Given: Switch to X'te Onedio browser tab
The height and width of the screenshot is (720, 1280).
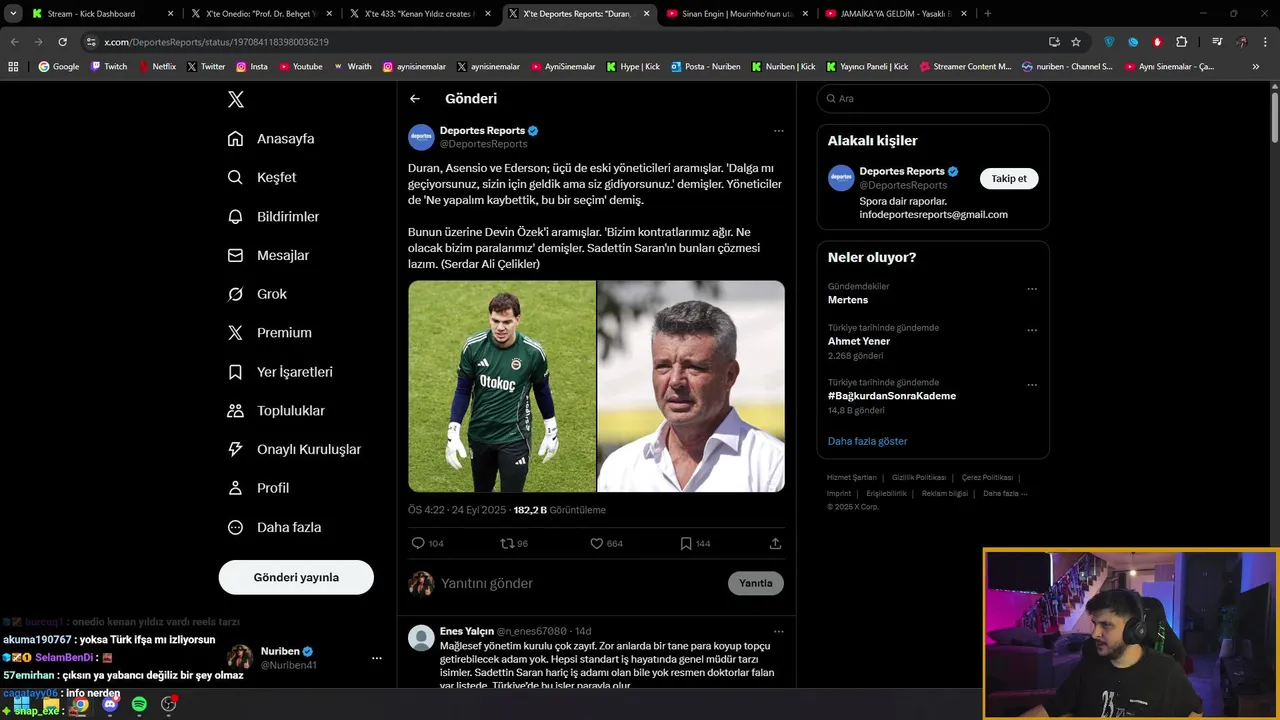Looking at the screenshot, I should 261,14.
